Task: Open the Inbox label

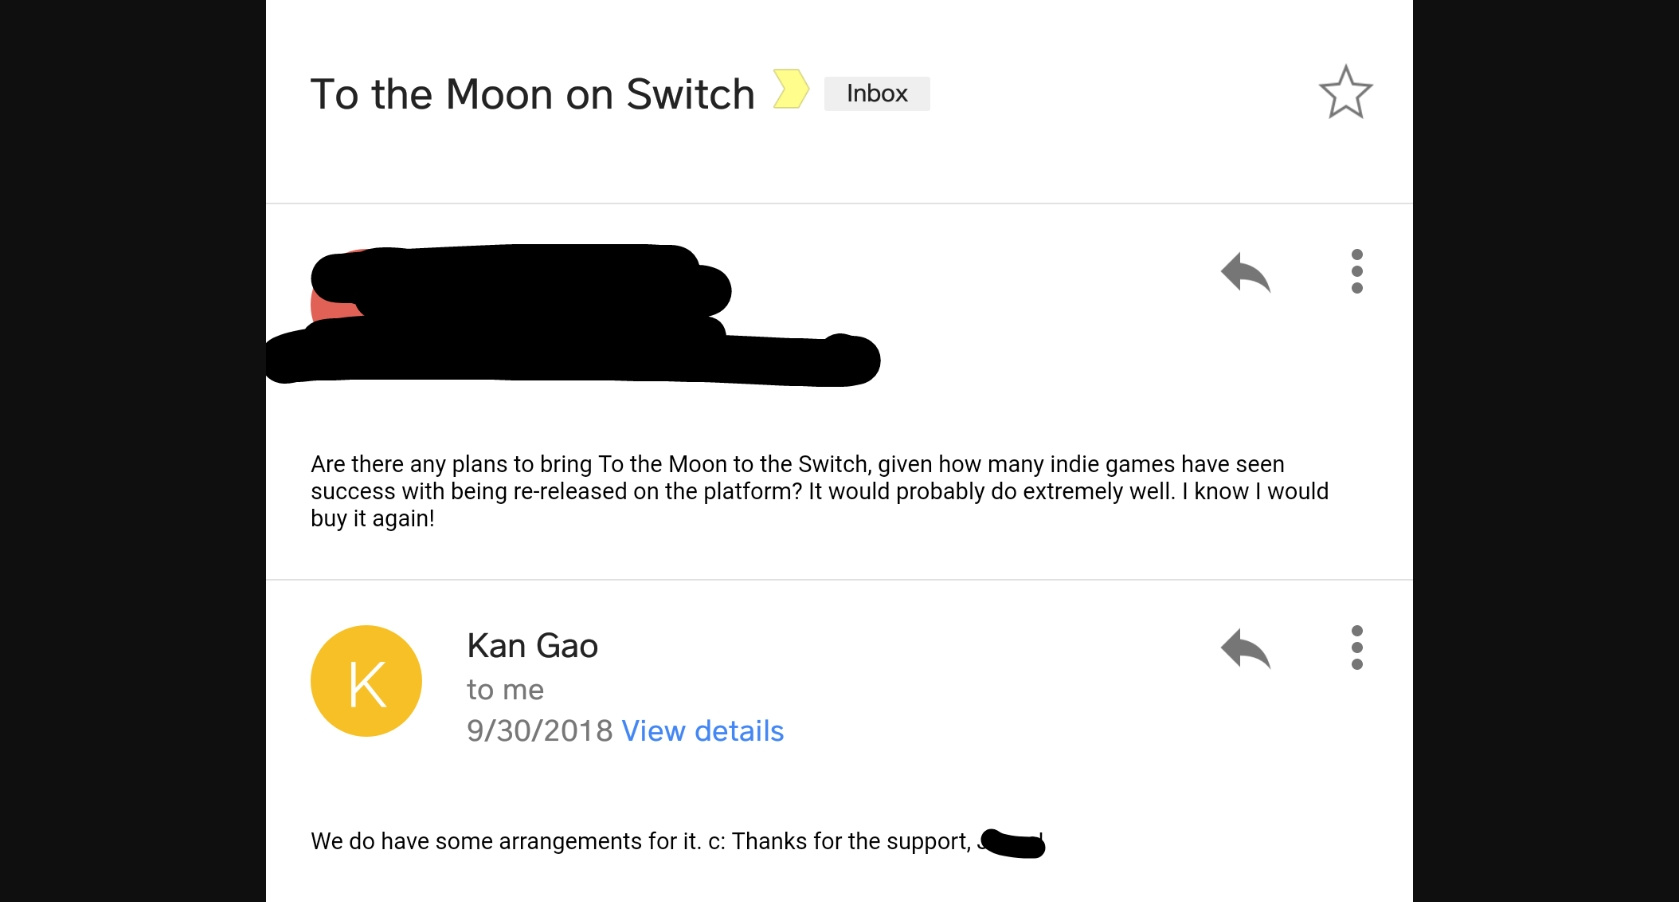Action: coord(877,94)
